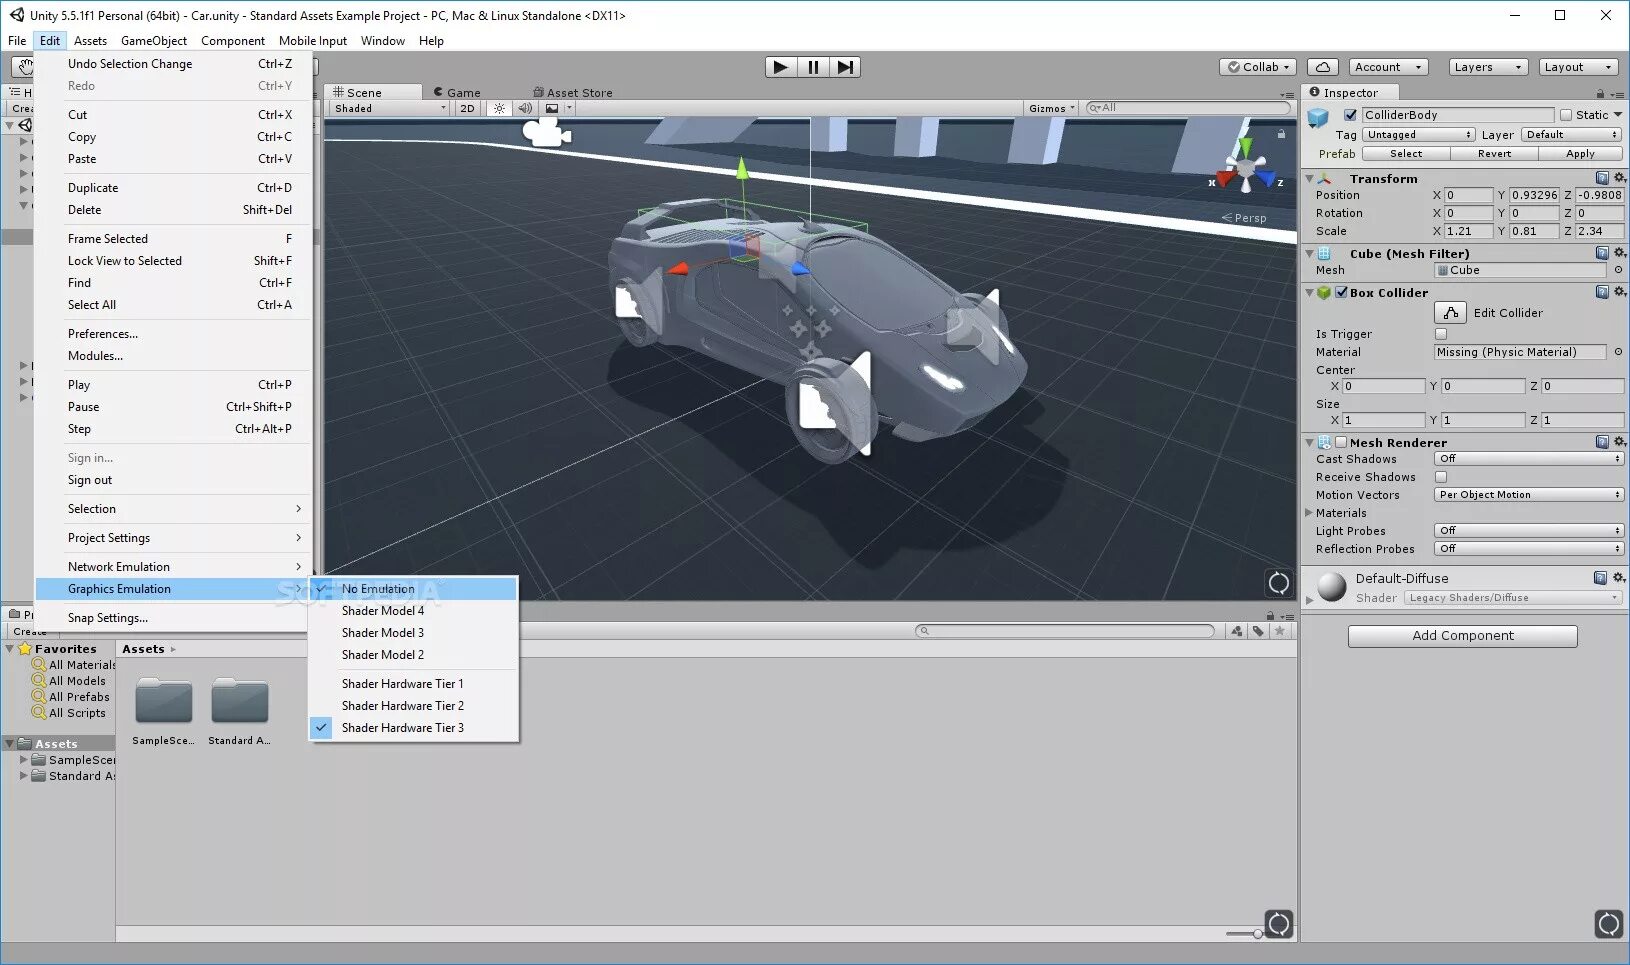The height and width of the screenshot is (965, 1630).
Task: Toggle Mesh Renderer enabled checkbox
Action: coord(1341,442)
